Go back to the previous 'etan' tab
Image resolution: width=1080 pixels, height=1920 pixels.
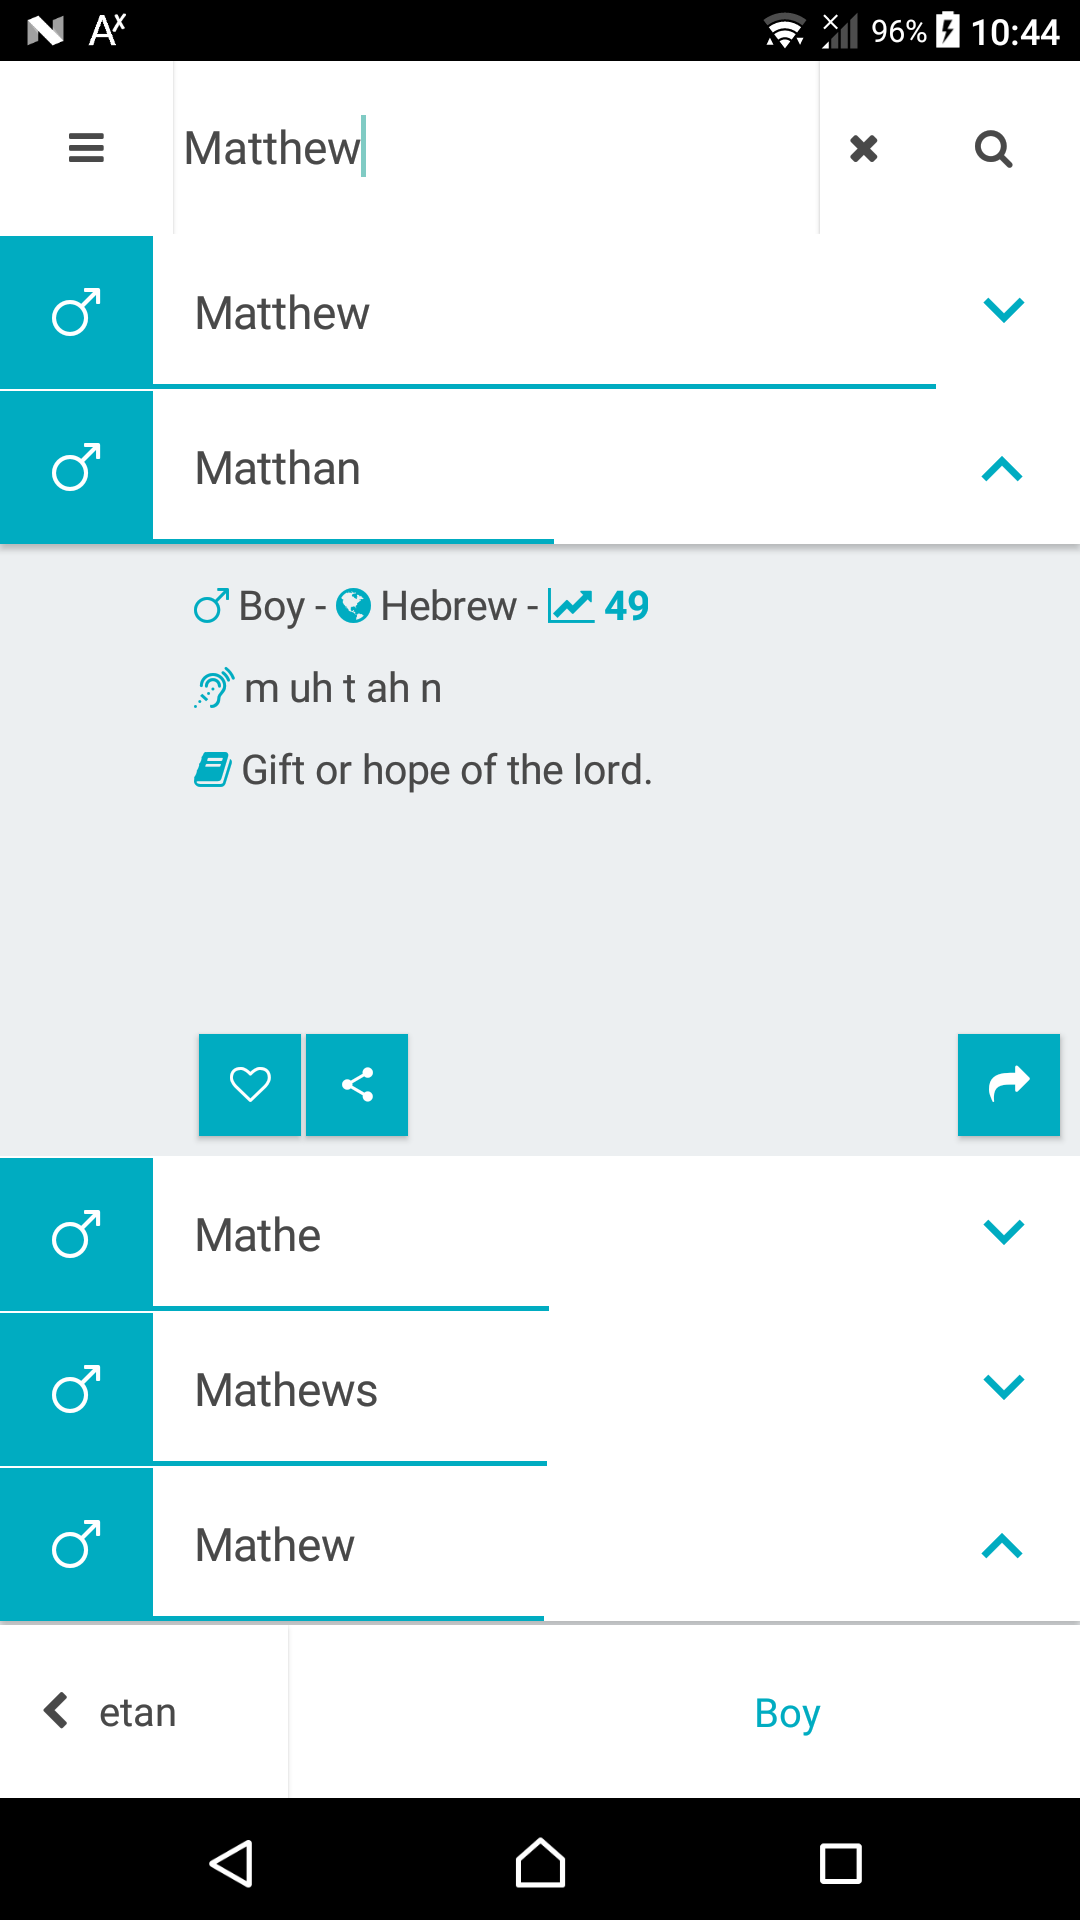pos(112,1712)
